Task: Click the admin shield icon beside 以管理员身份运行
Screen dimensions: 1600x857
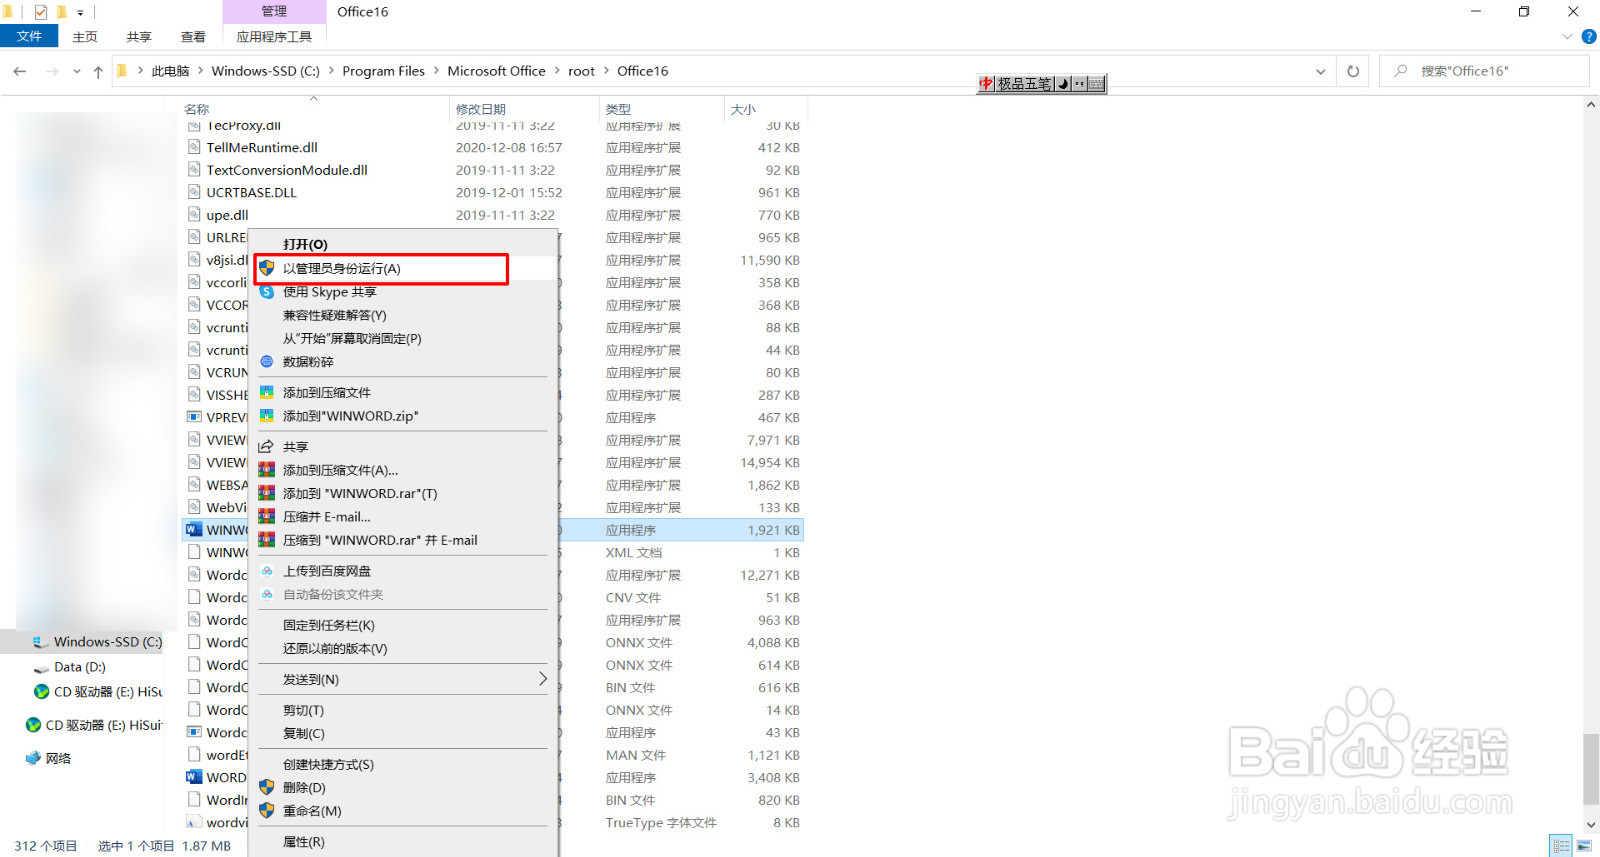Action: coord(267,268)
